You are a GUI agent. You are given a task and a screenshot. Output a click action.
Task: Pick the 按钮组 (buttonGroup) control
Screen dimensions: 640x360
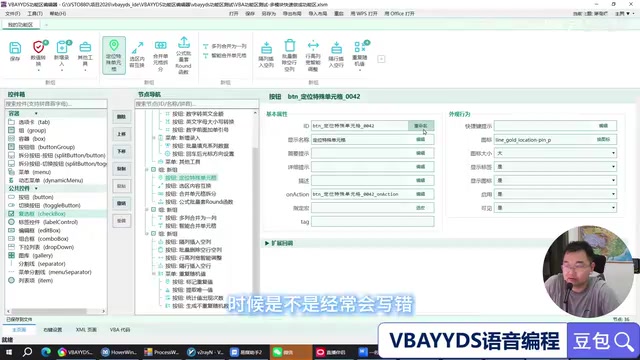[x=42, y=147]
